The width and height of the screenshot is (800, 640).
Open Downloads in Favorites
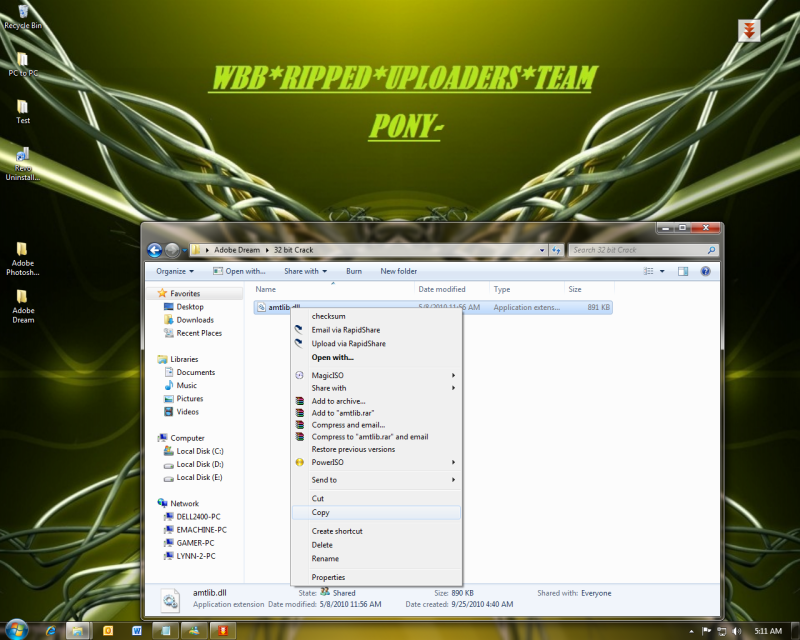[x=195, y=320]
